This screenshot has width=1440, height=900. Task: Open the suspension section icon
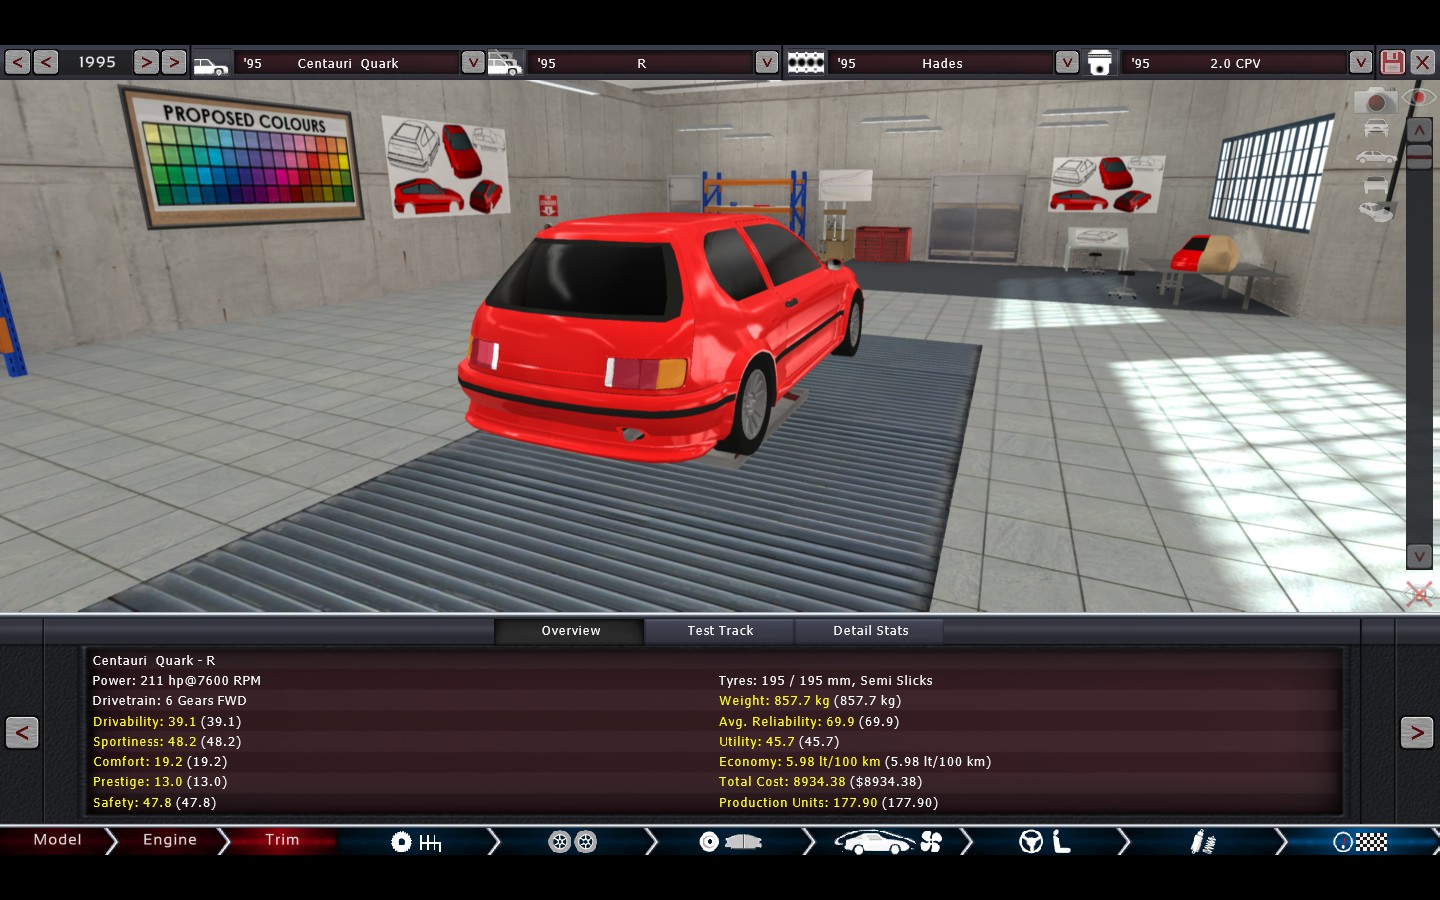coord(1202,842)
